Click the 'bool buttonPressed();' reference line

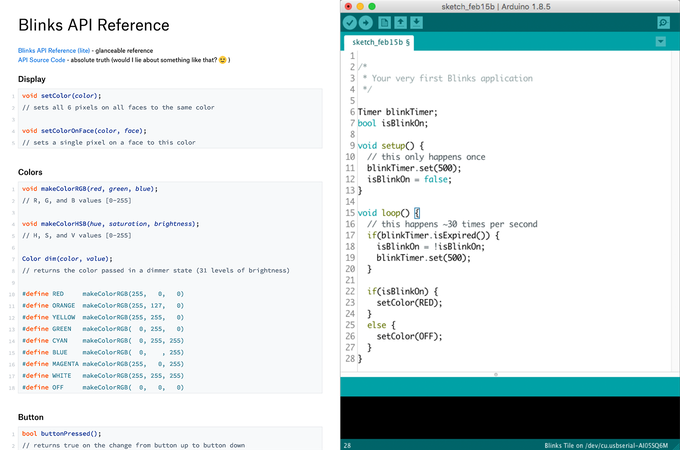[x=62, y=434]
